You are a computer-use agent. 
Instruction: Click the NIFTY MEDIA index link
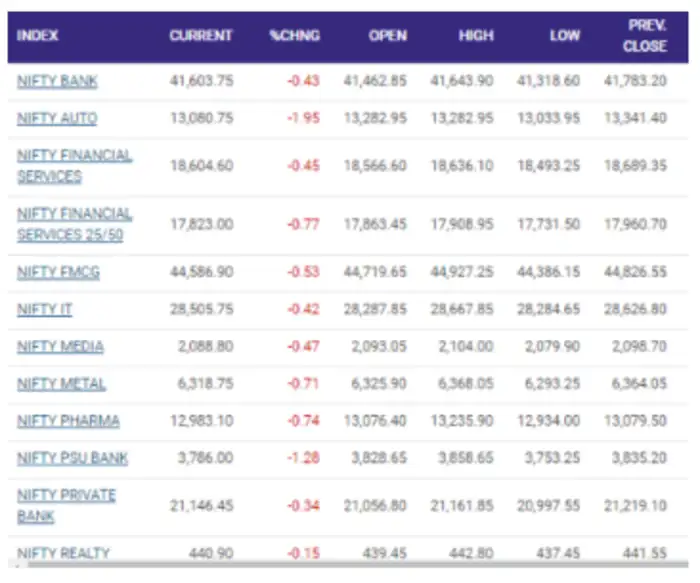[60, 347]
